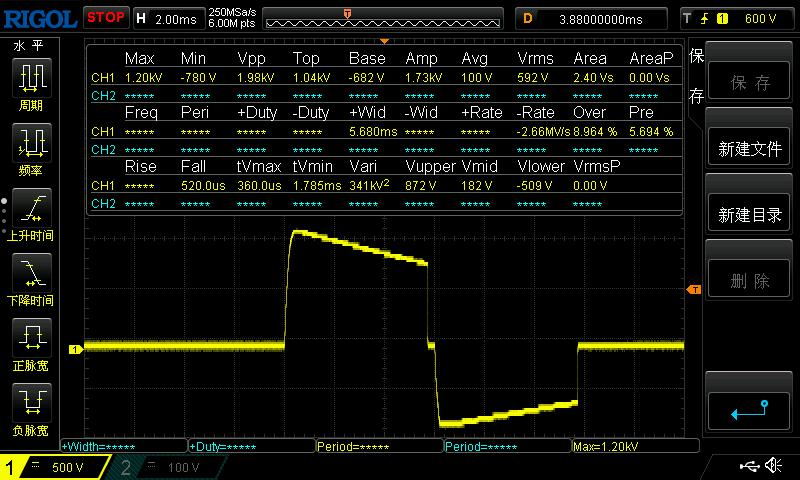Click the CH1 Amp value 1.73kV

(x=423, y=78)
